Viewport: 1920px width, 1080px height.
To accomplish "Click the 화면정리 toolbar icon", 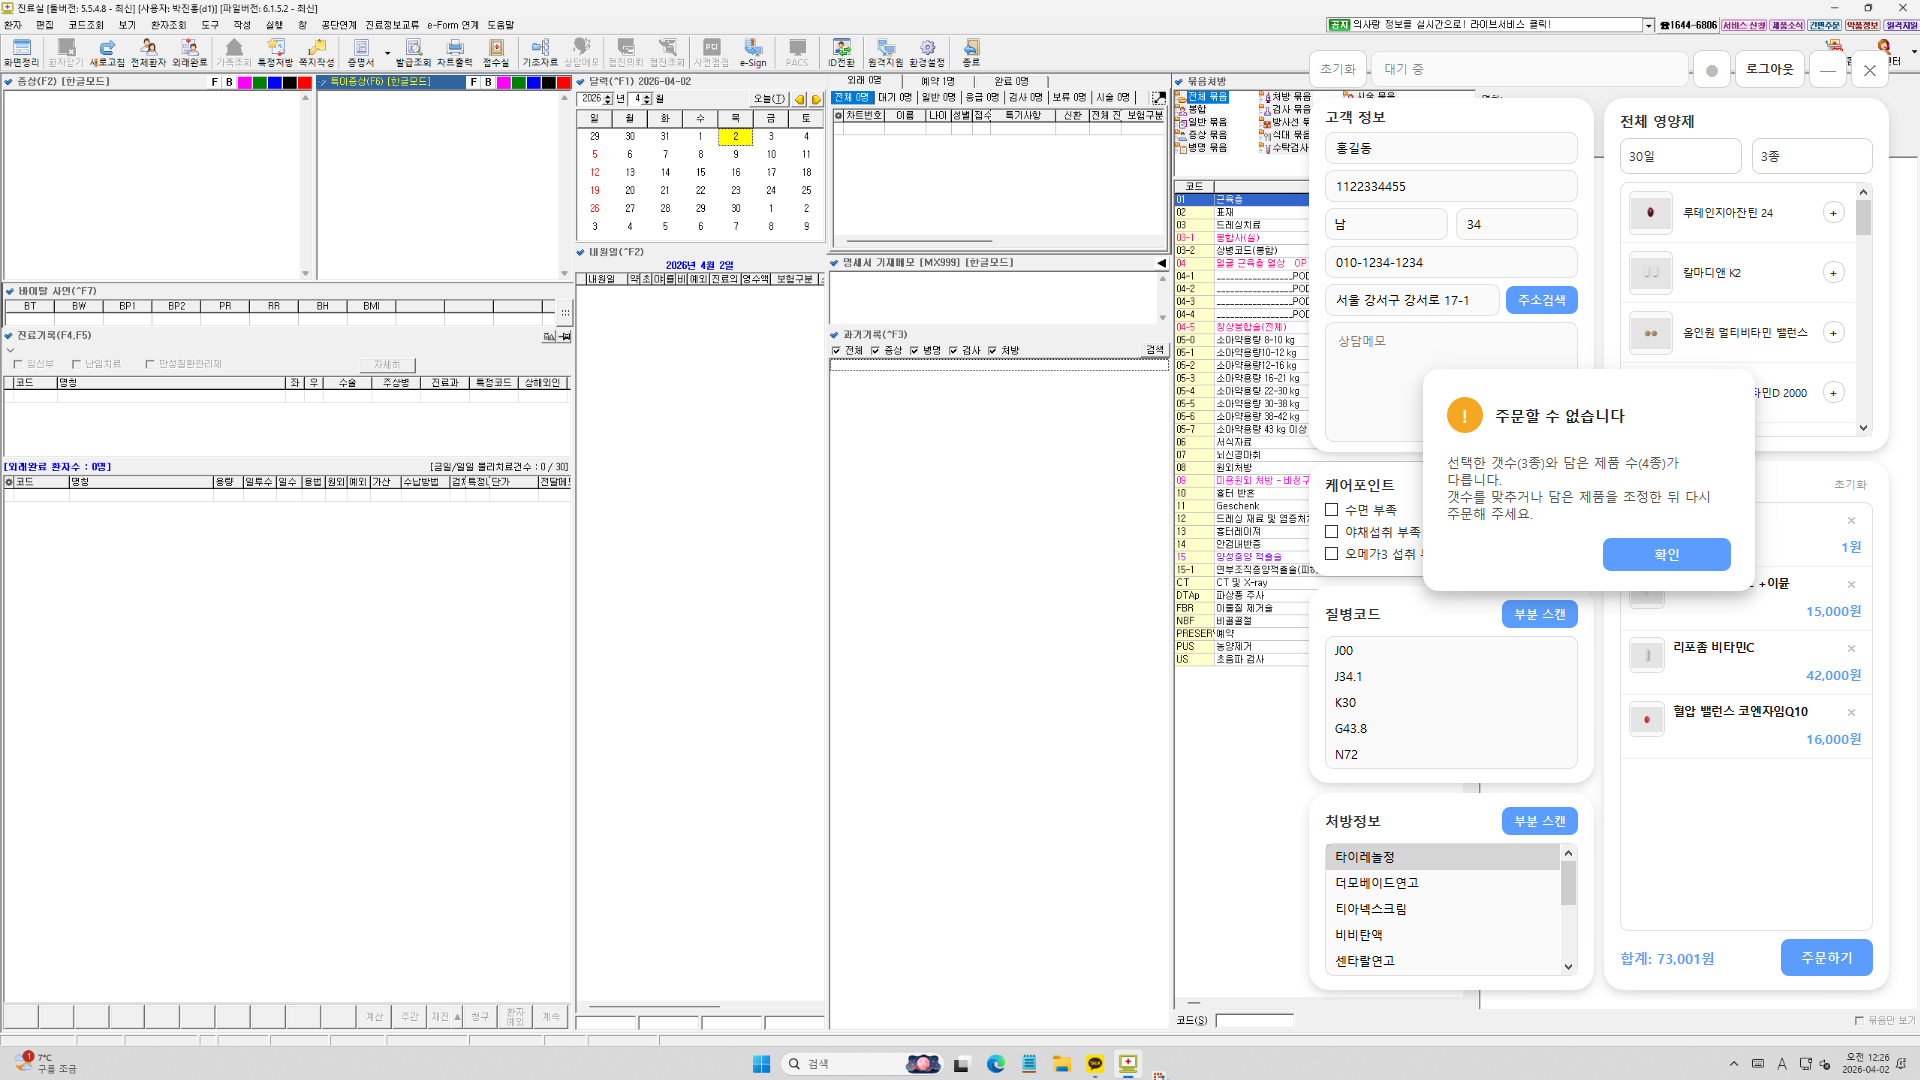I will click(21, 53).
